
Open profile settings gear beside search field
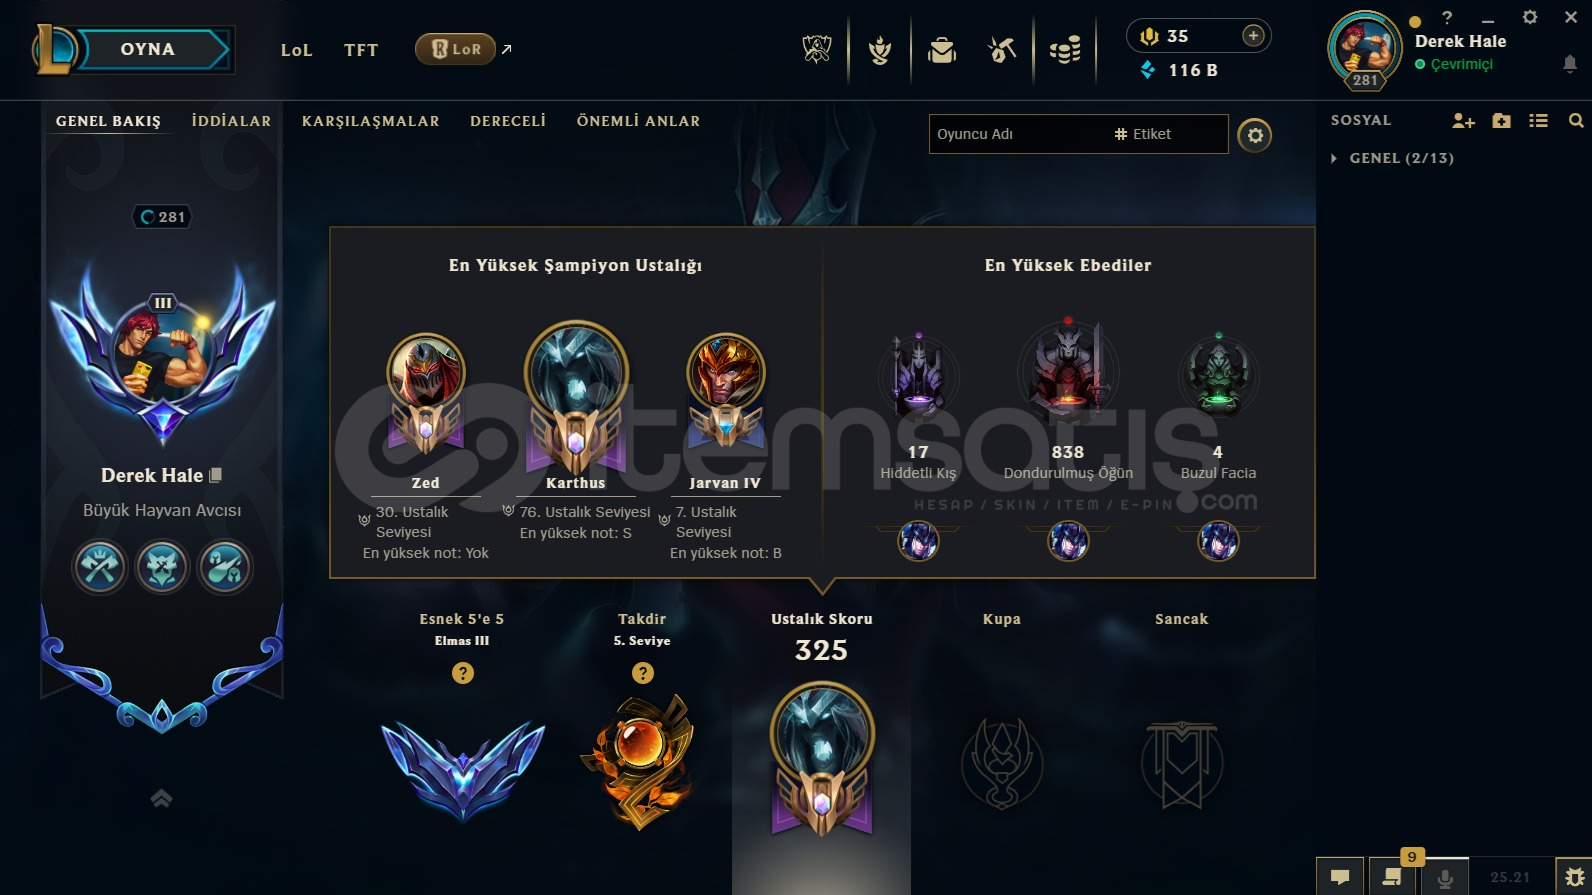1255,134
